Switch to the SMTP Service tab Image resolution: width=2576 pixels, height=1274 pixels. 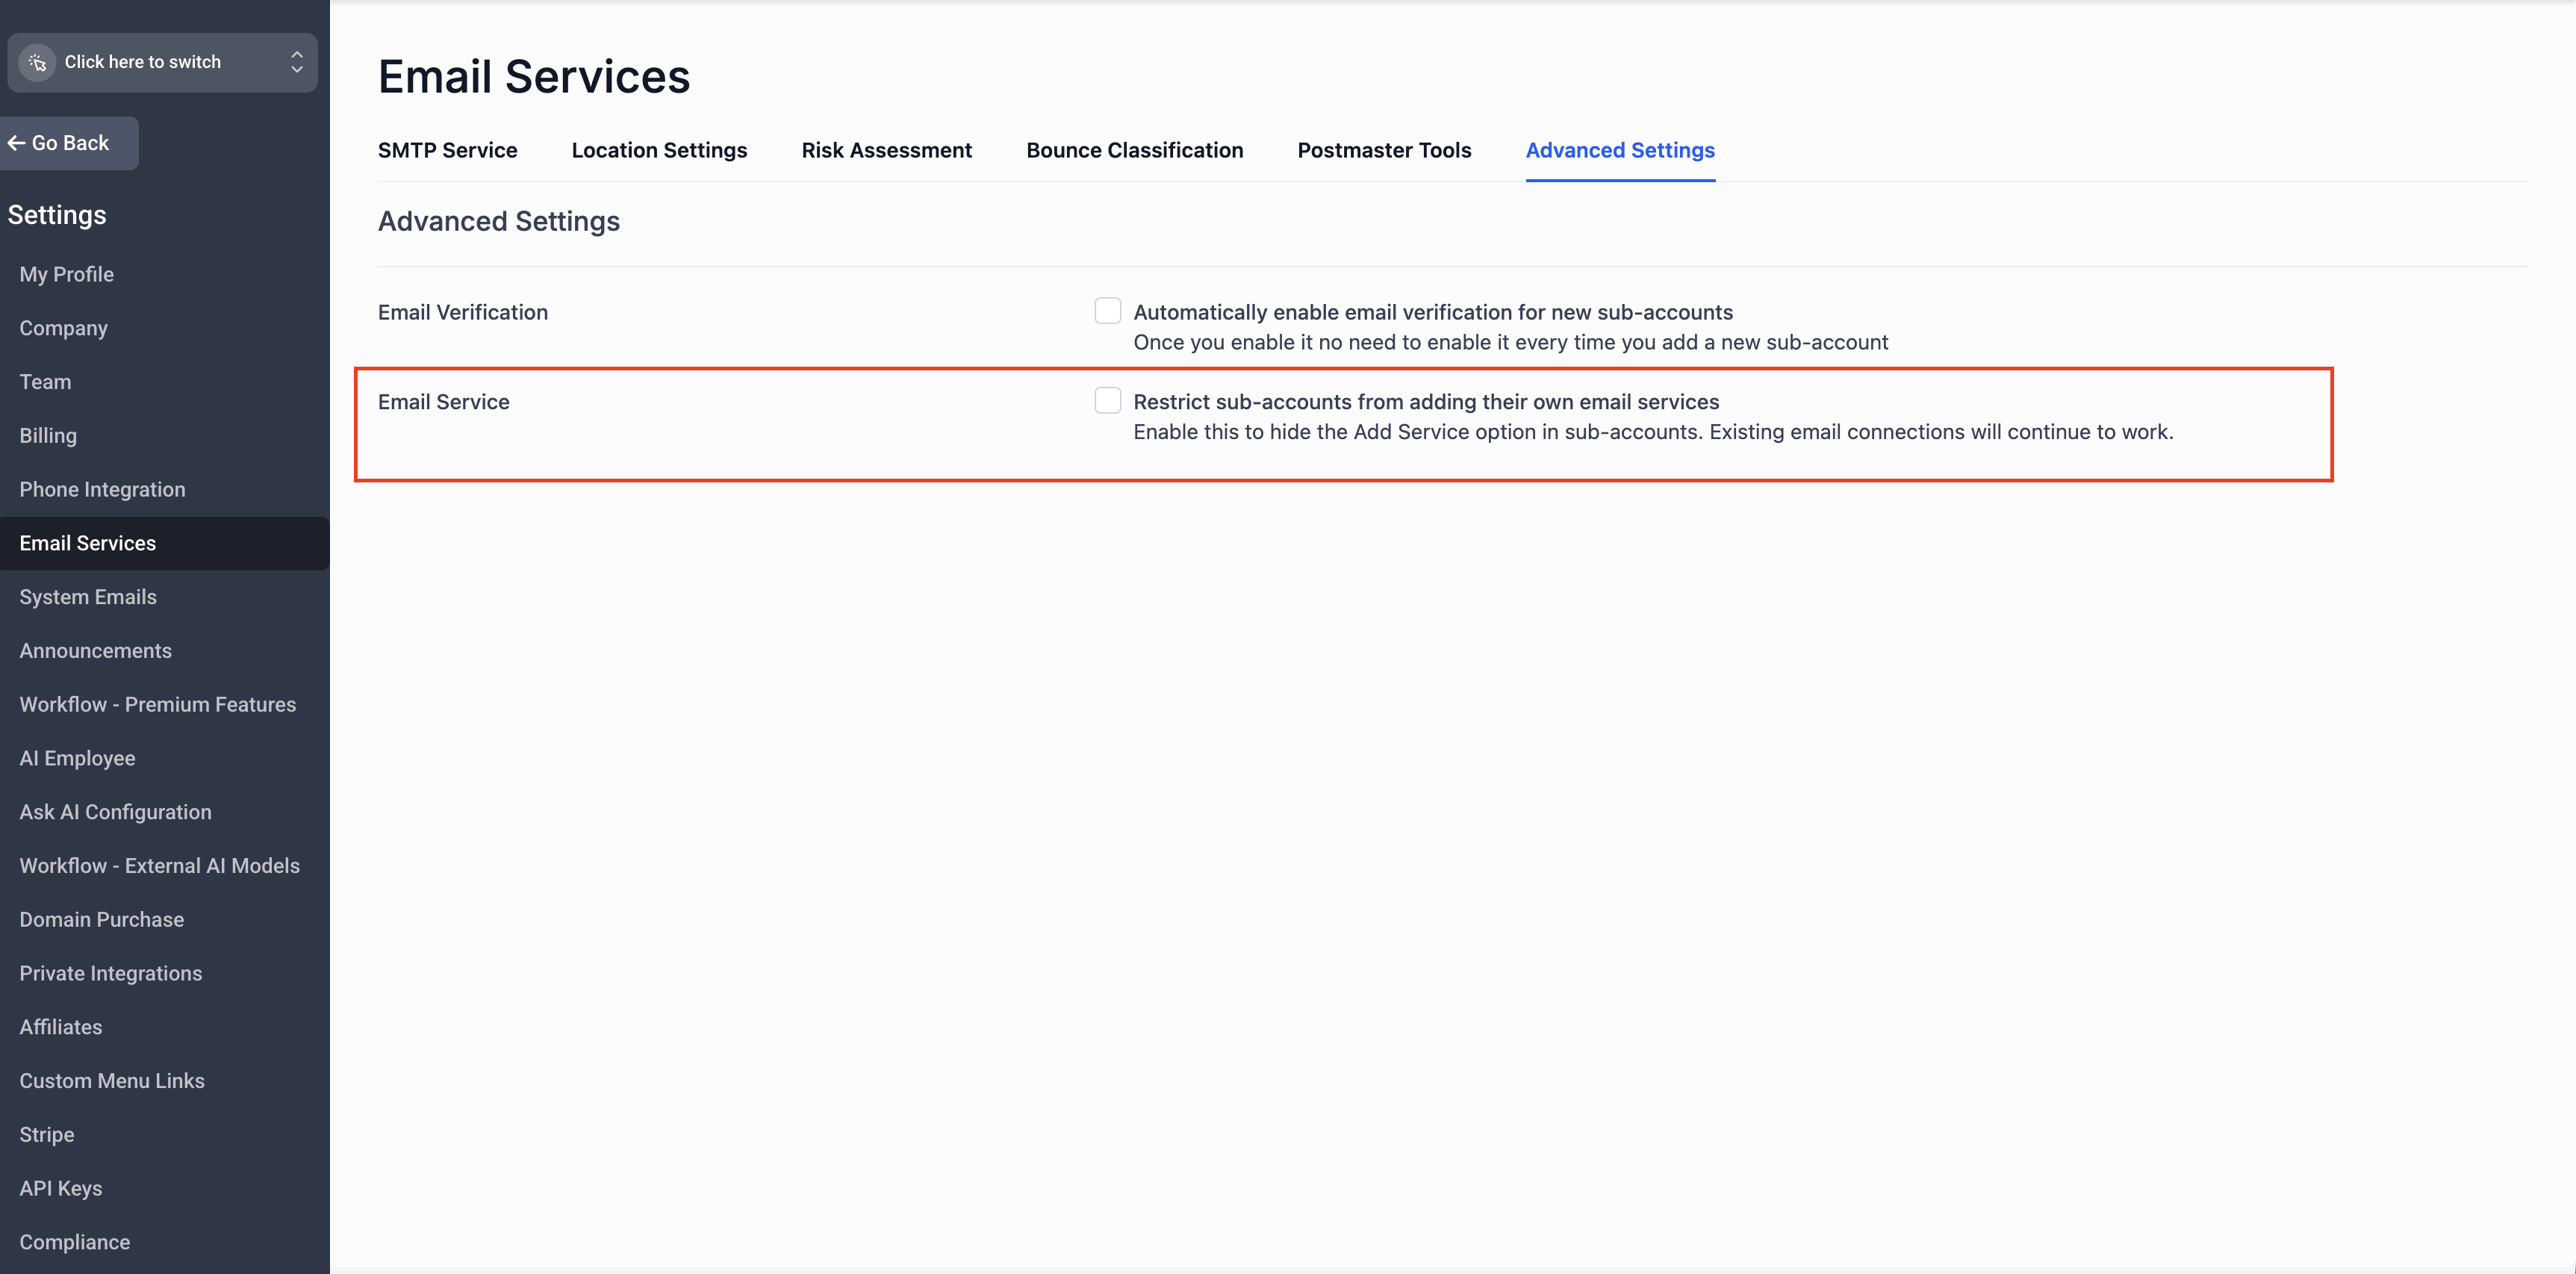coord(447,150)
